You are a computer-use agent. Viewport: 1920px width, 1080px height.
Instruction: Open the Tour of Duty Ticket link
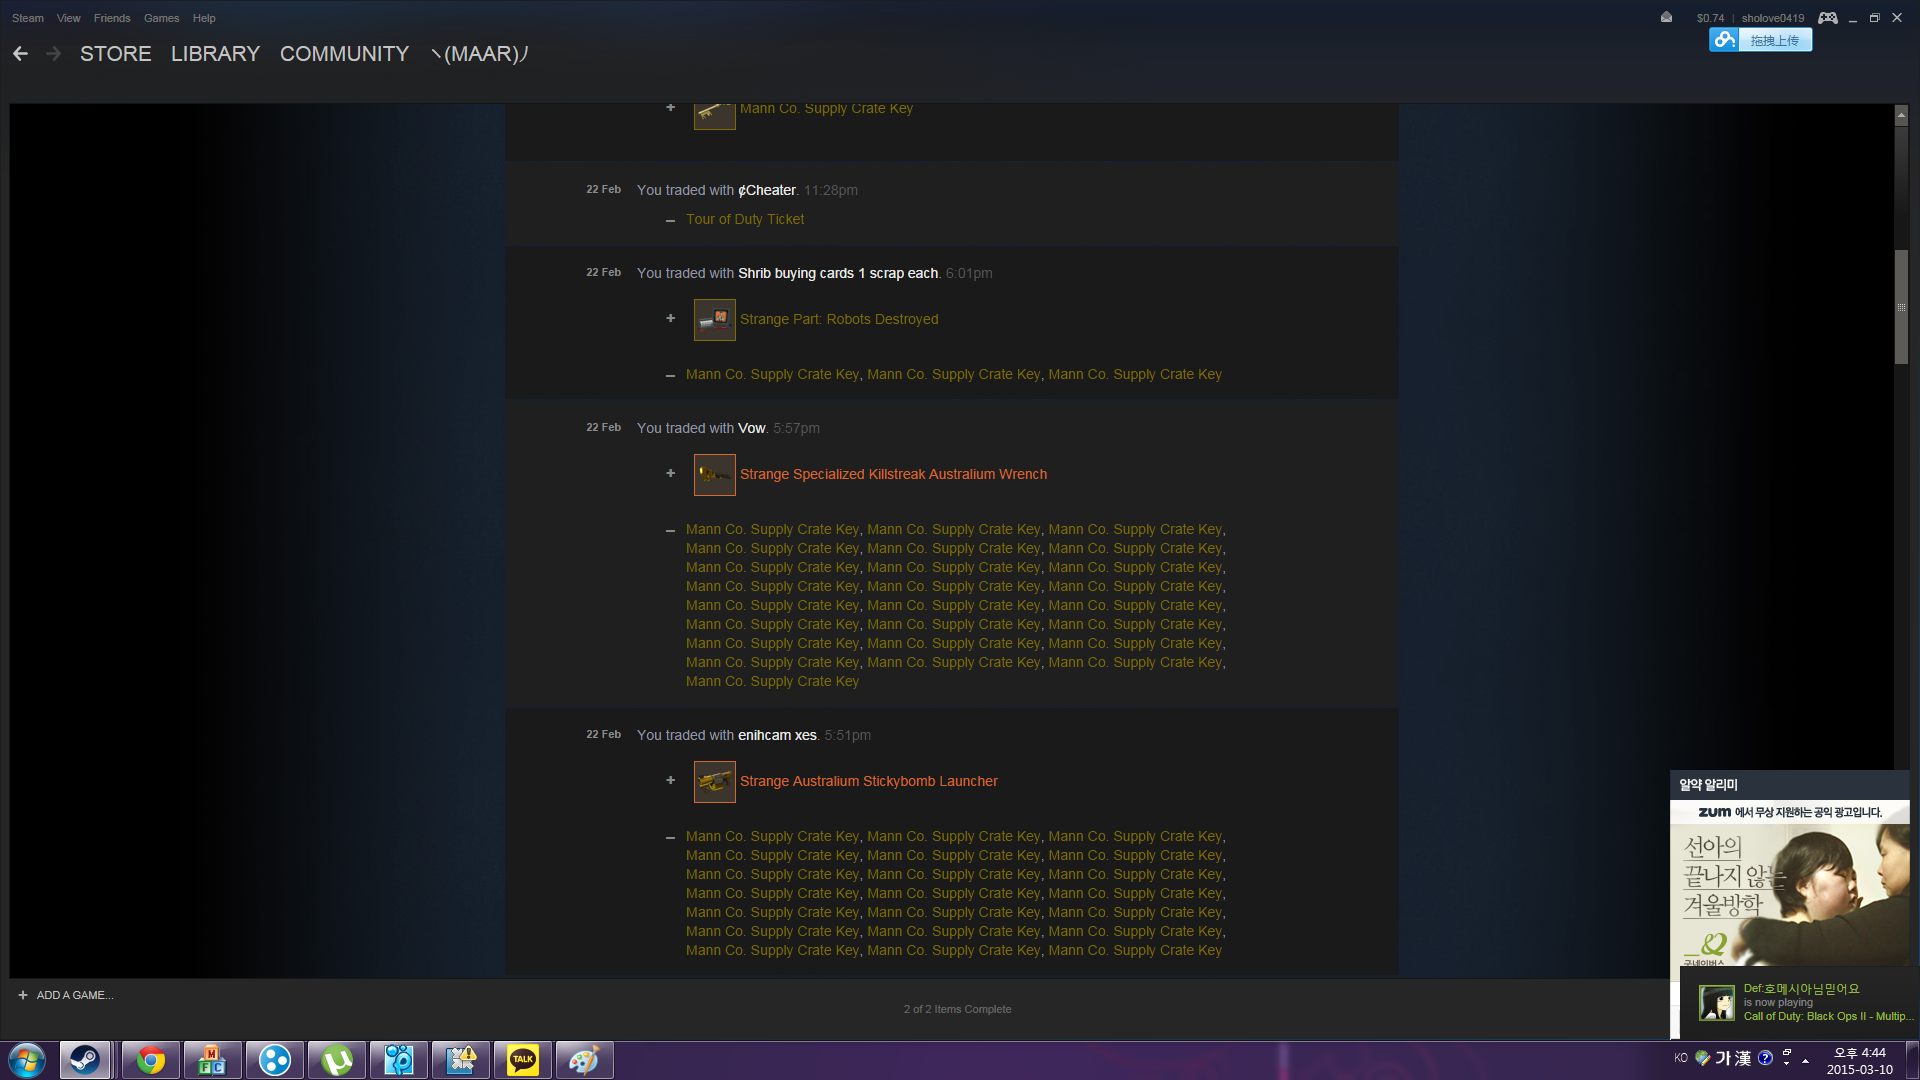pos(744,220)
